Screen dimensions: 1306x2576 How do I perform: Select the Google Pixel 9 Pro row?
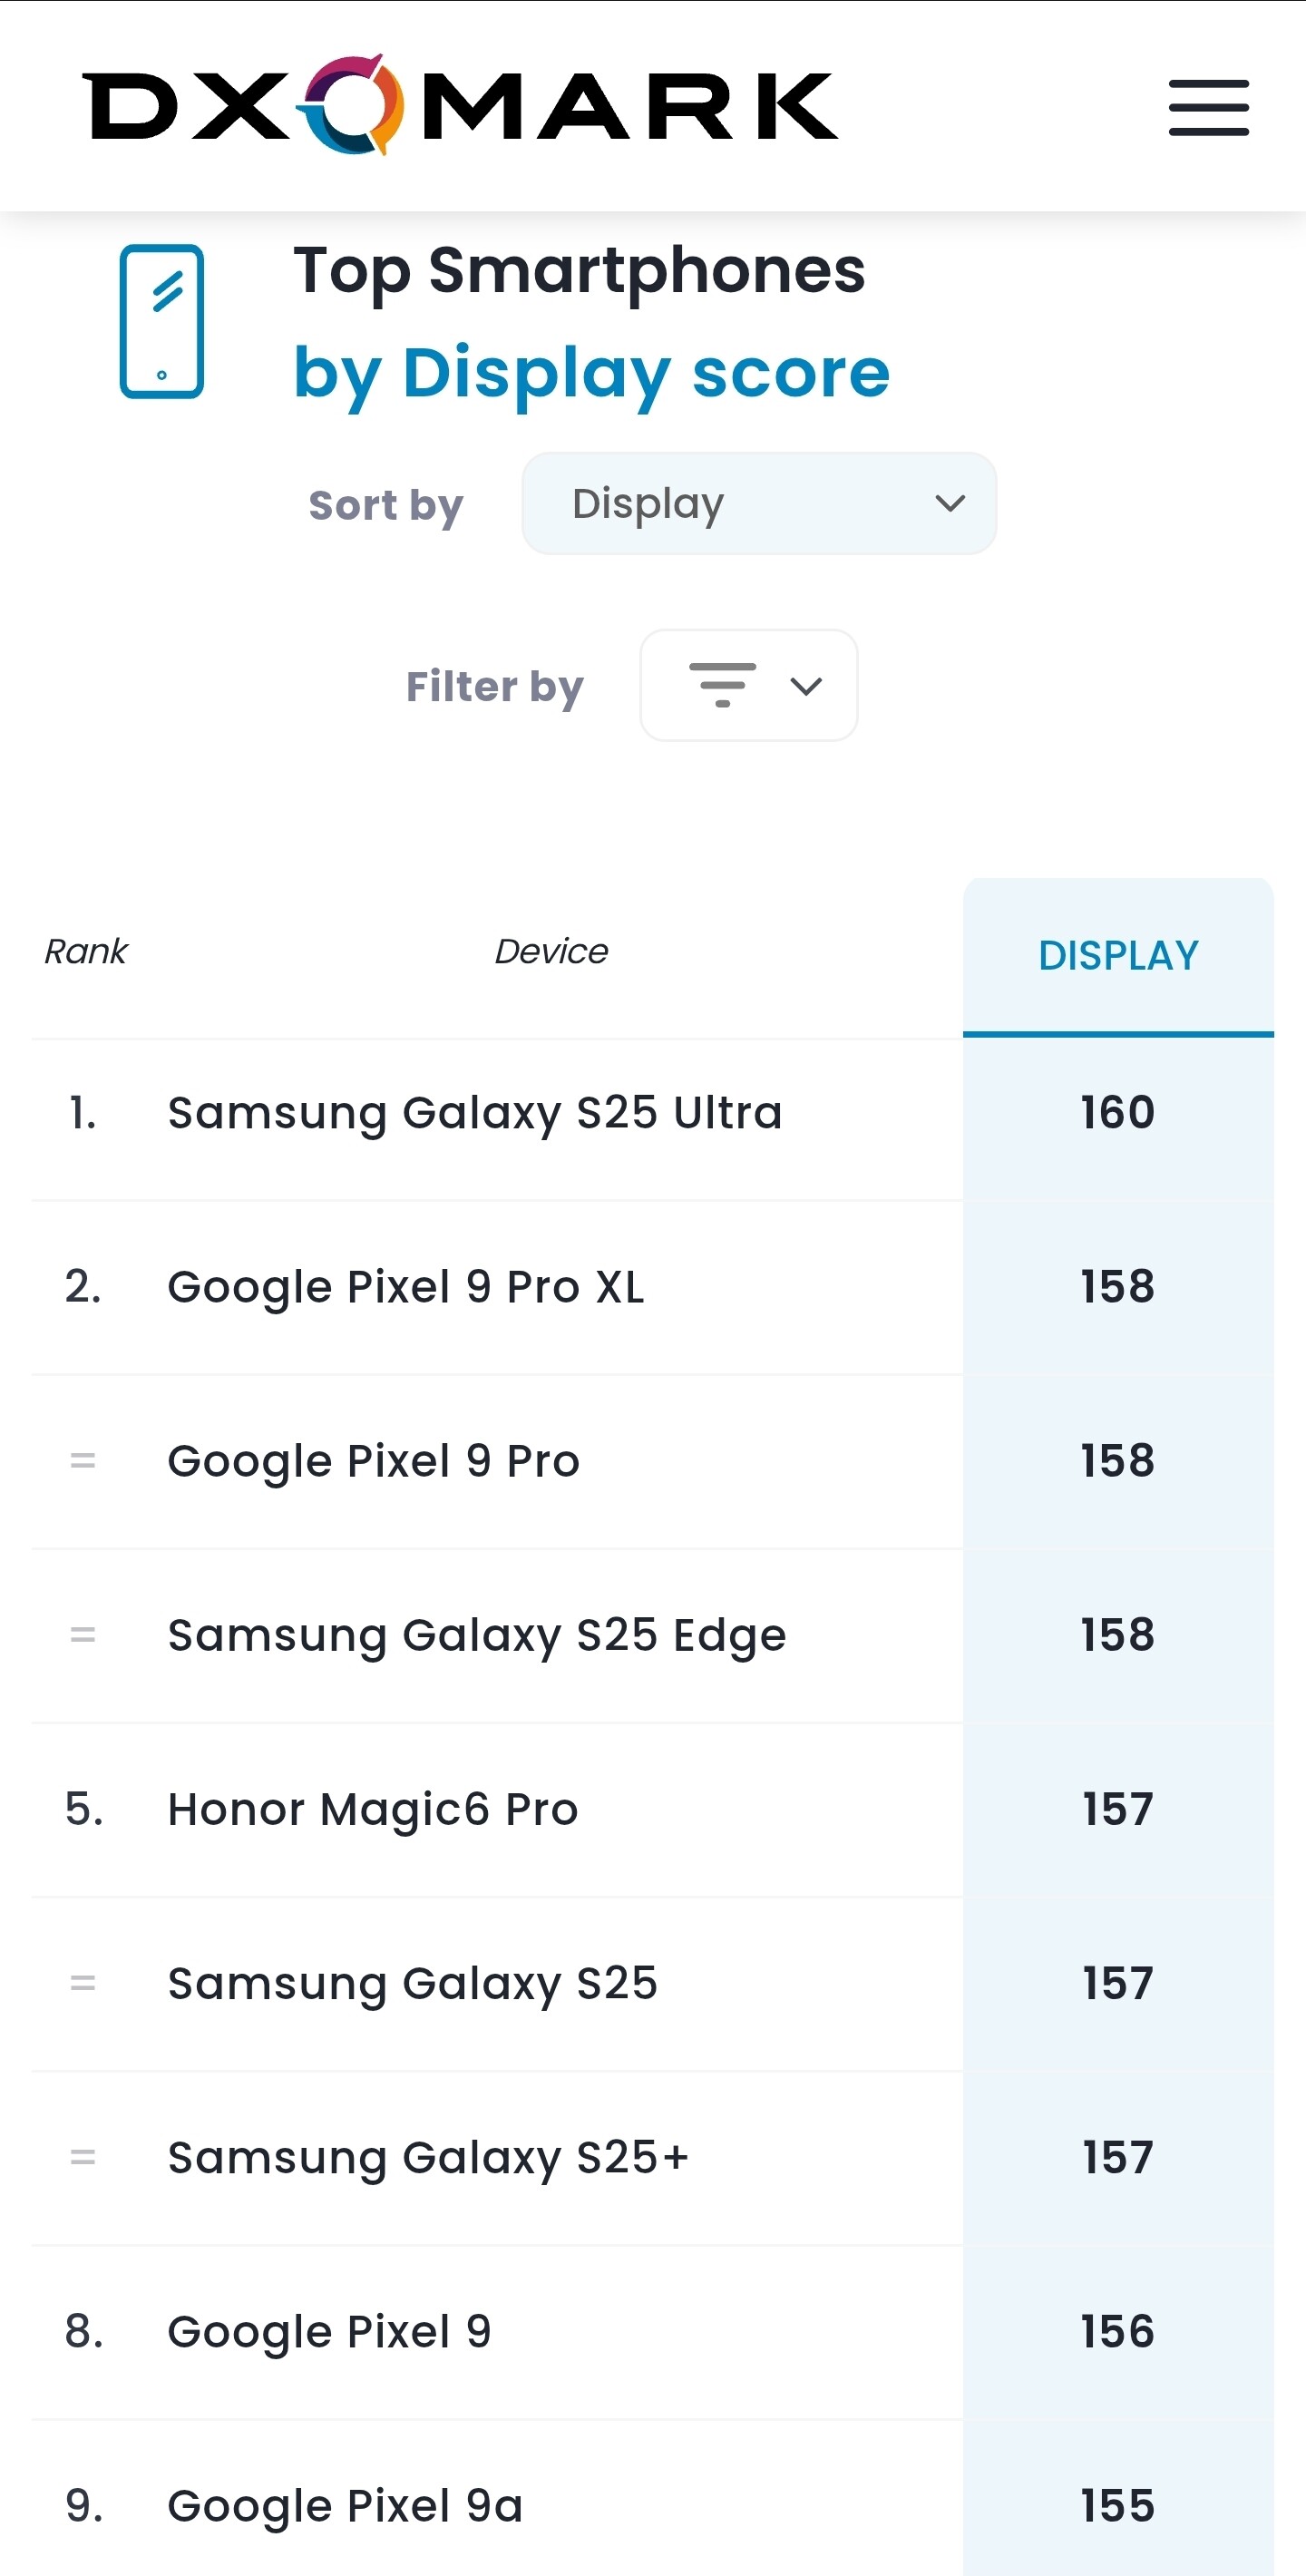click(373, 1461)
